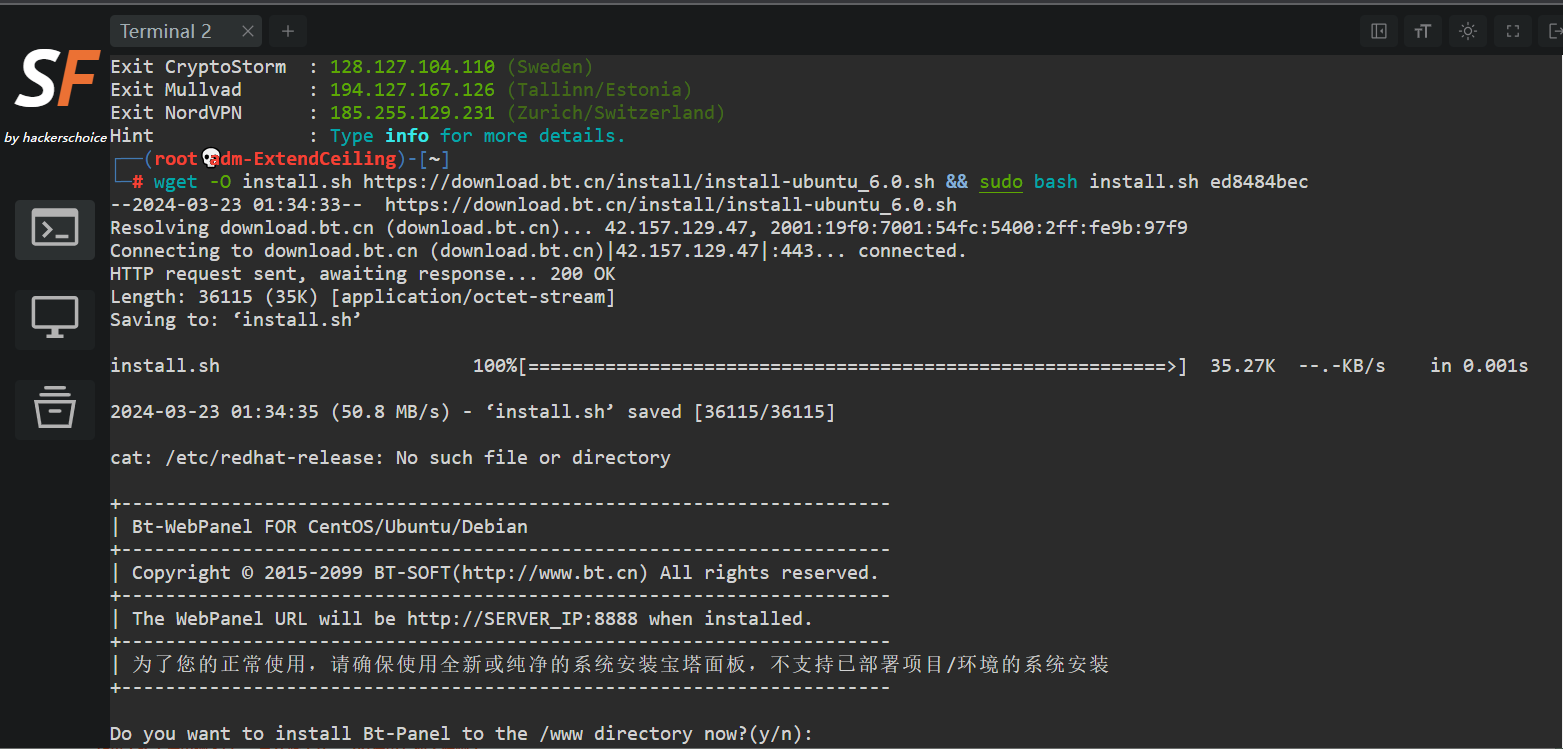Close the Terminal 2 tab

coord(247,32)
